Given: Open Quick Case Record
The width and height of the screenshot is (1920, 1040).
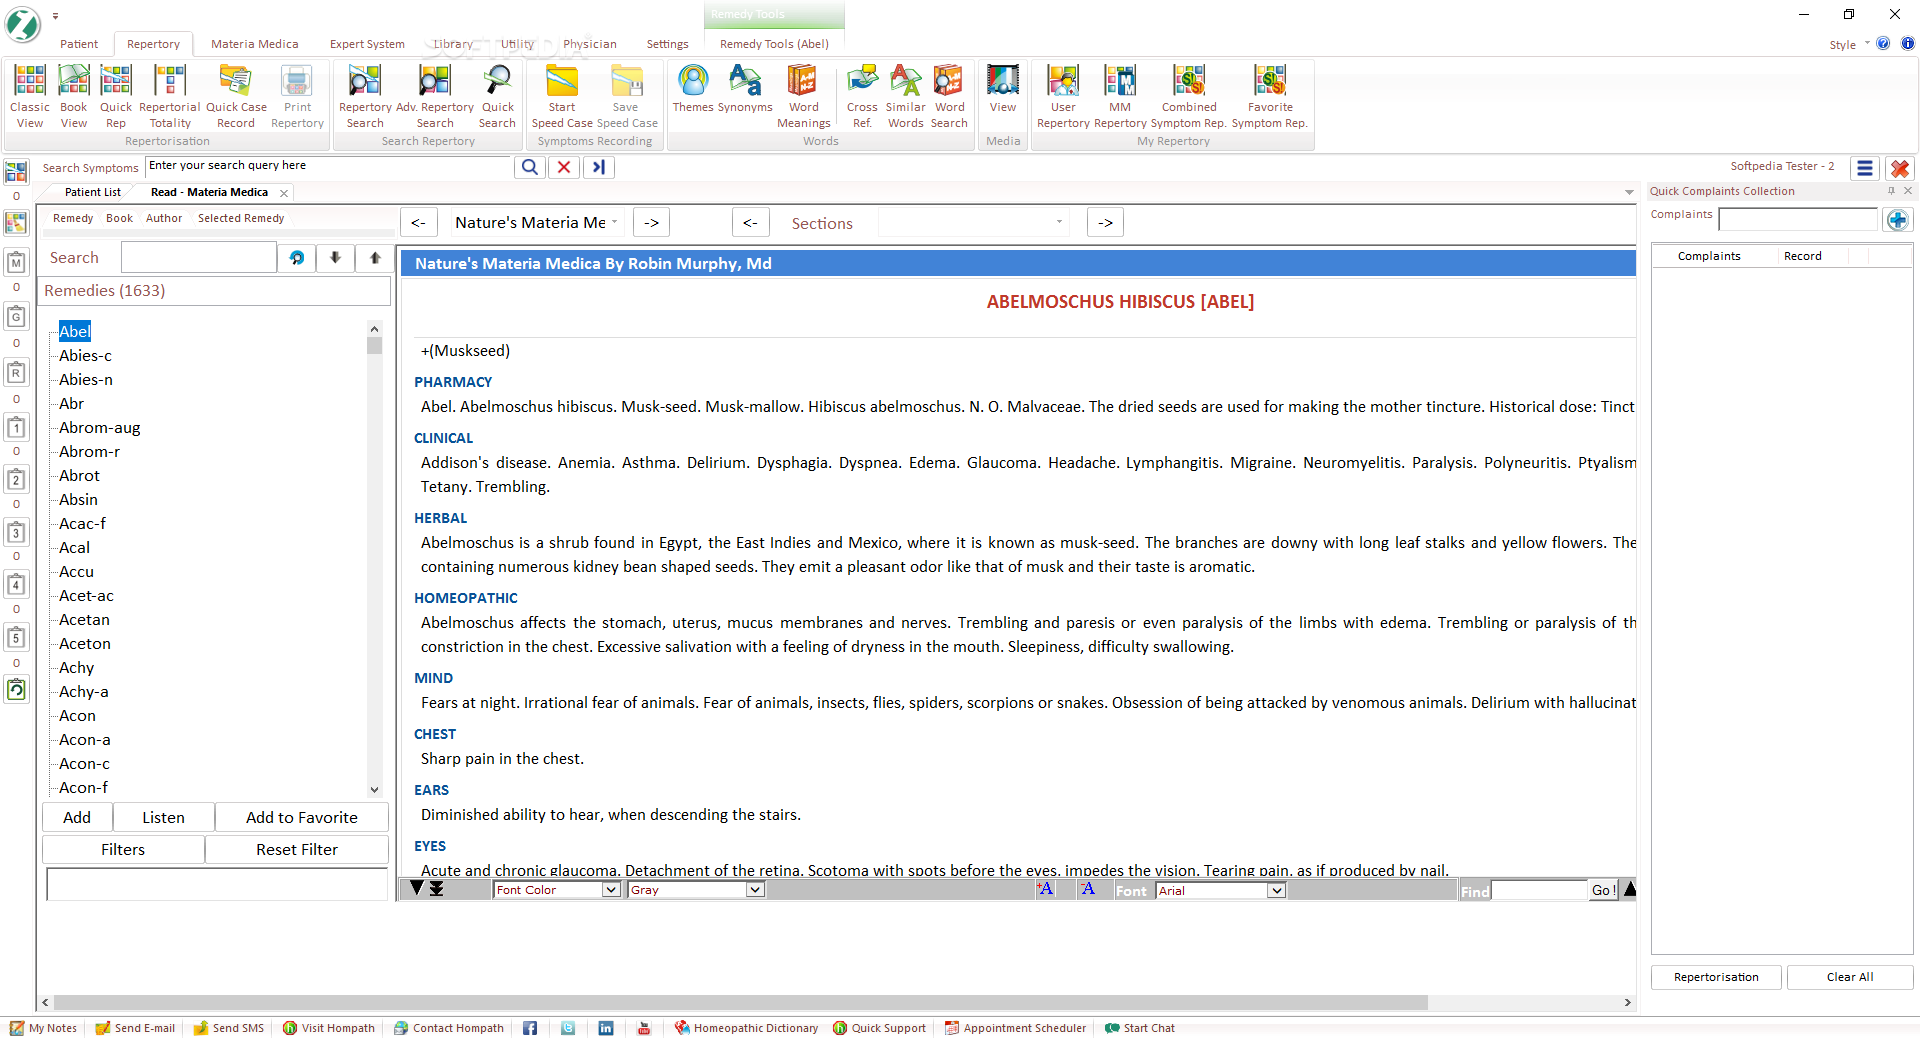Looking at the screenshot, I should (236, 97).
